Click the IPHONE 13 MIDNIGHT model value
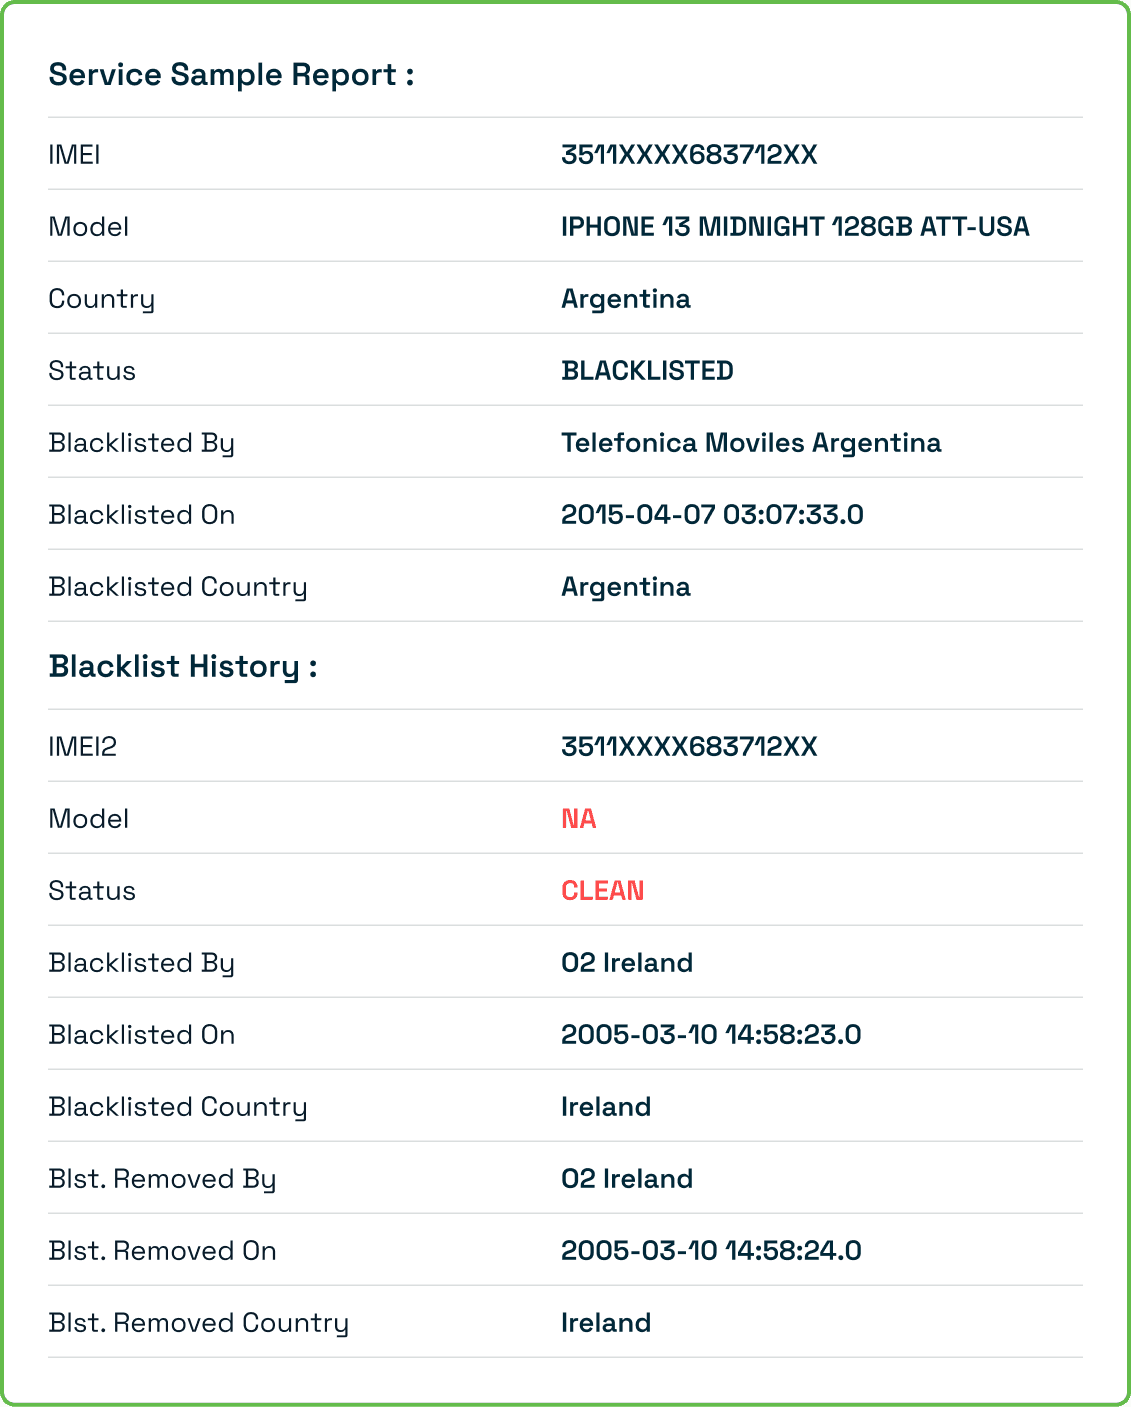This screenshot has height=1407, width=1131. pos(795,227)
